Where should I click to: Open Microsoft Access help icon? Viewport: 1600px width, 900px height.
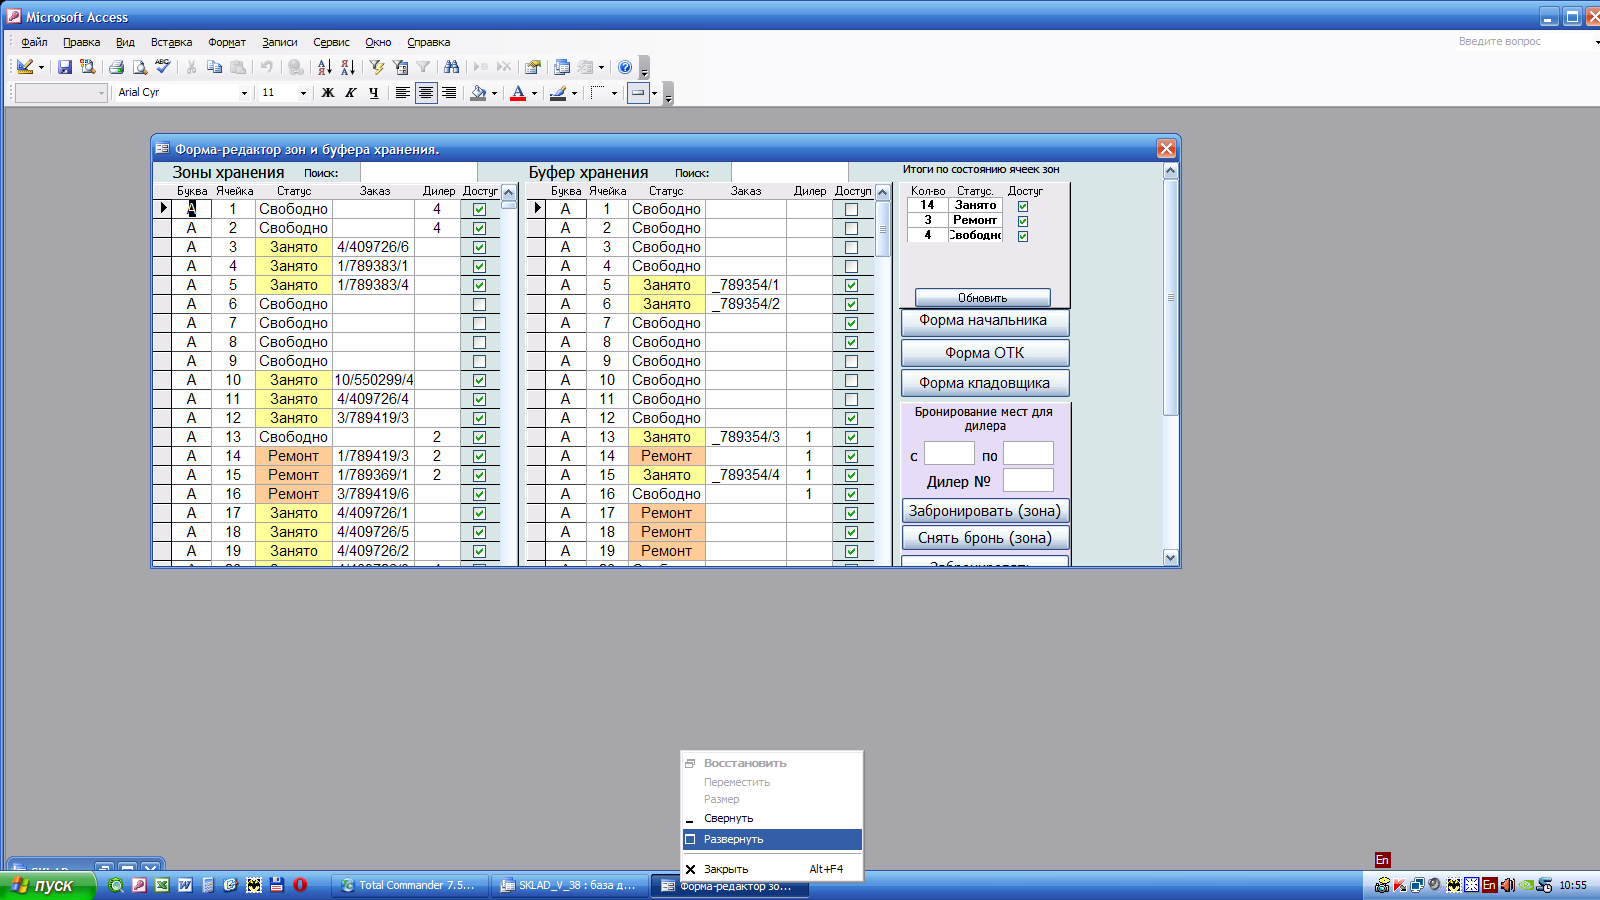(x=625, y=67)
